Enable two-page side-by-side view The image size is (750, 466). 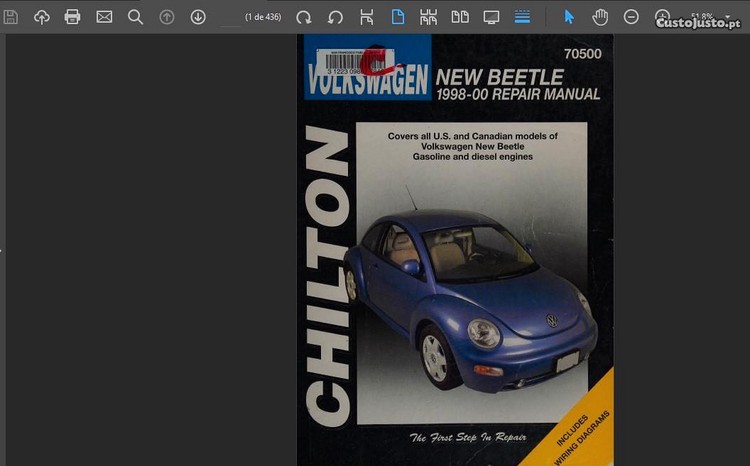(x=460, y=17)
